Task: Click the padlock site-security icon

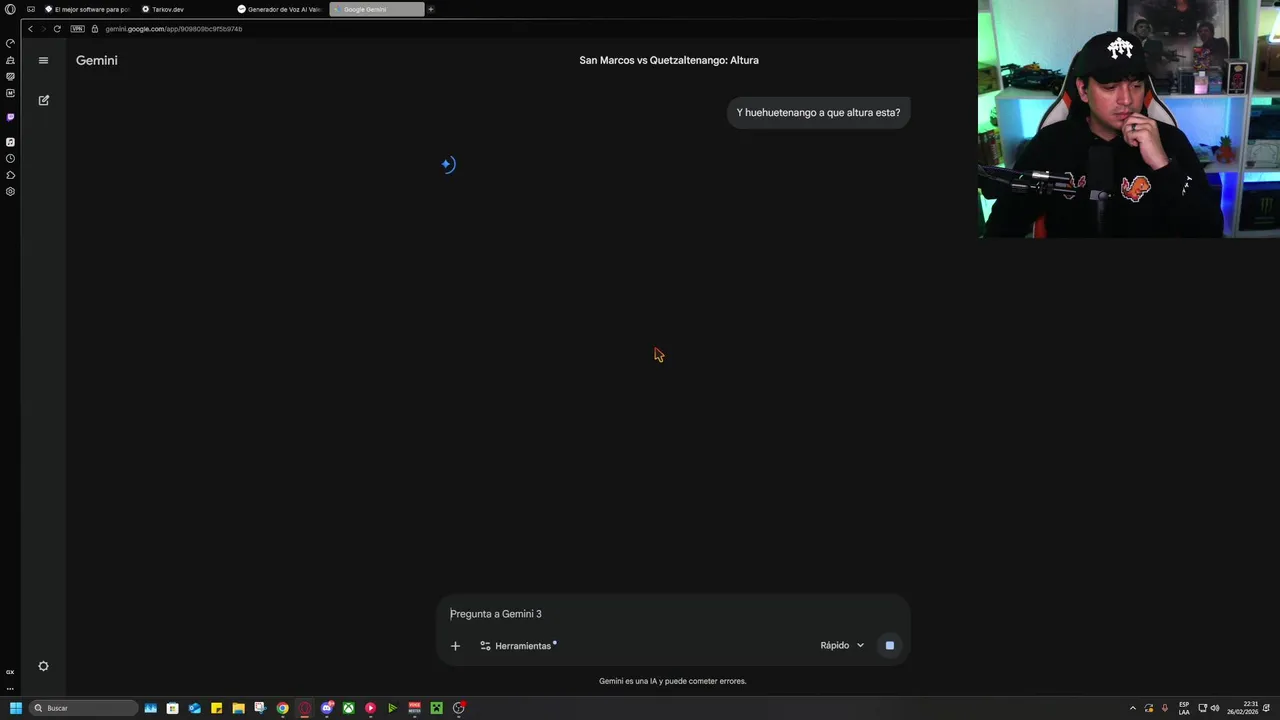Action: 95,29
